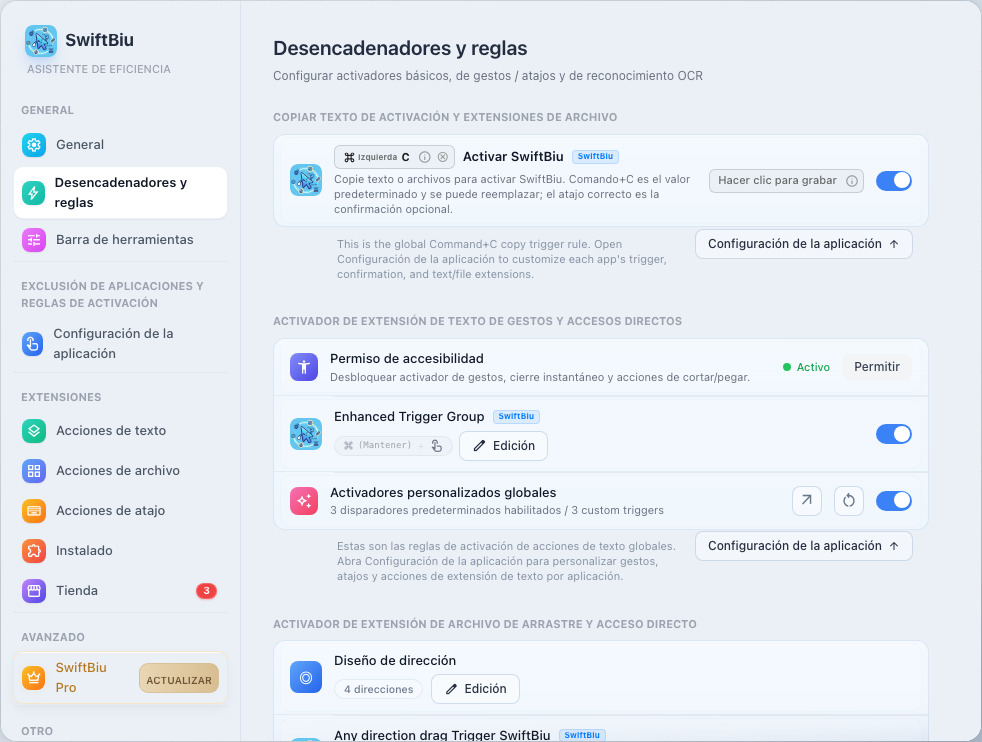
Task: Toggle the Enhanced Trigger Group switch
Action: click(893, 434)
